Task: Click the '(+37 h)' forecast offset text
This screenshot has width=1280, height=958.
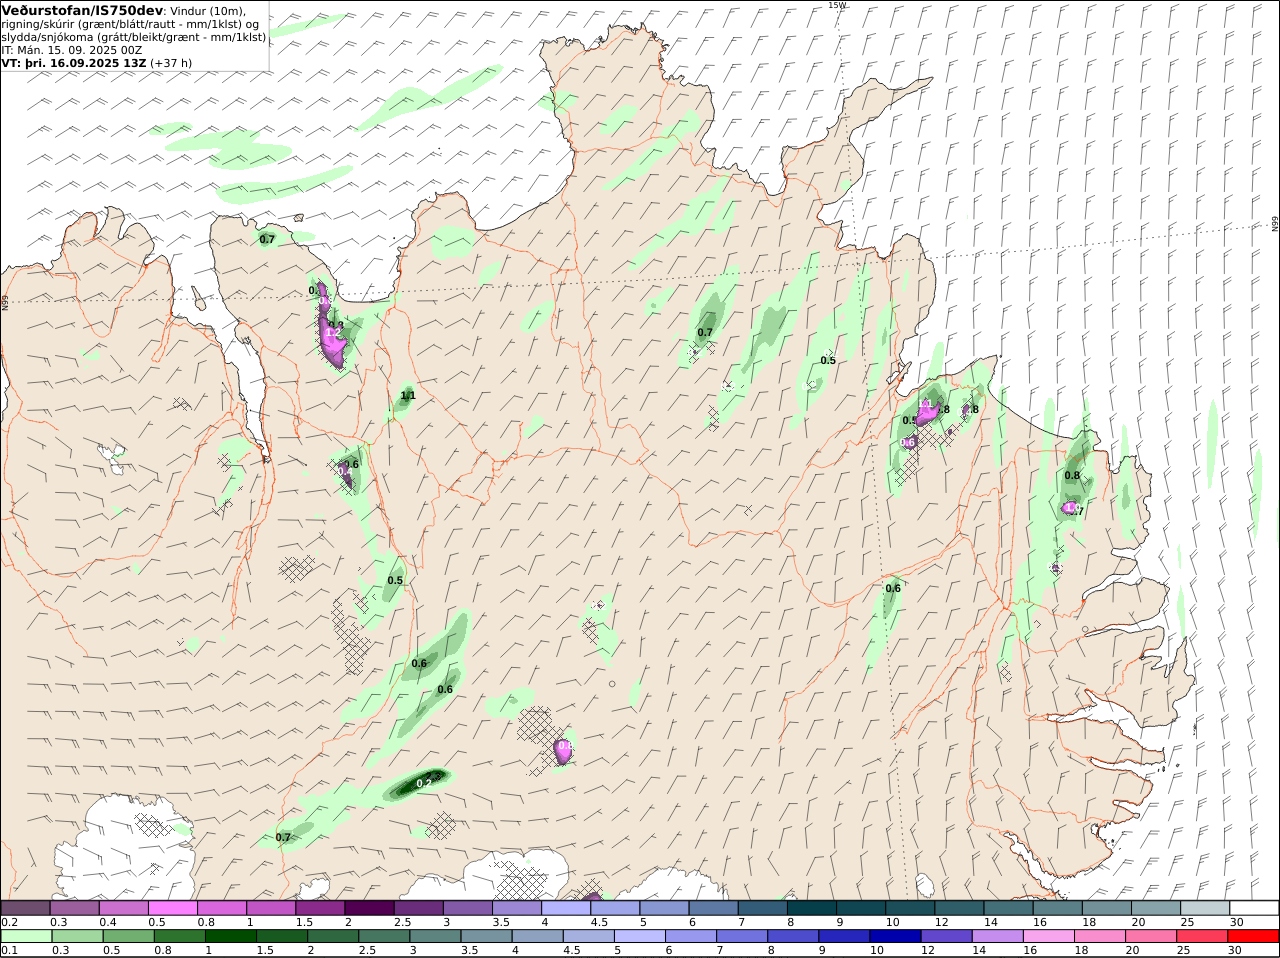Action: pyautogui.click(x=172, y=63)
